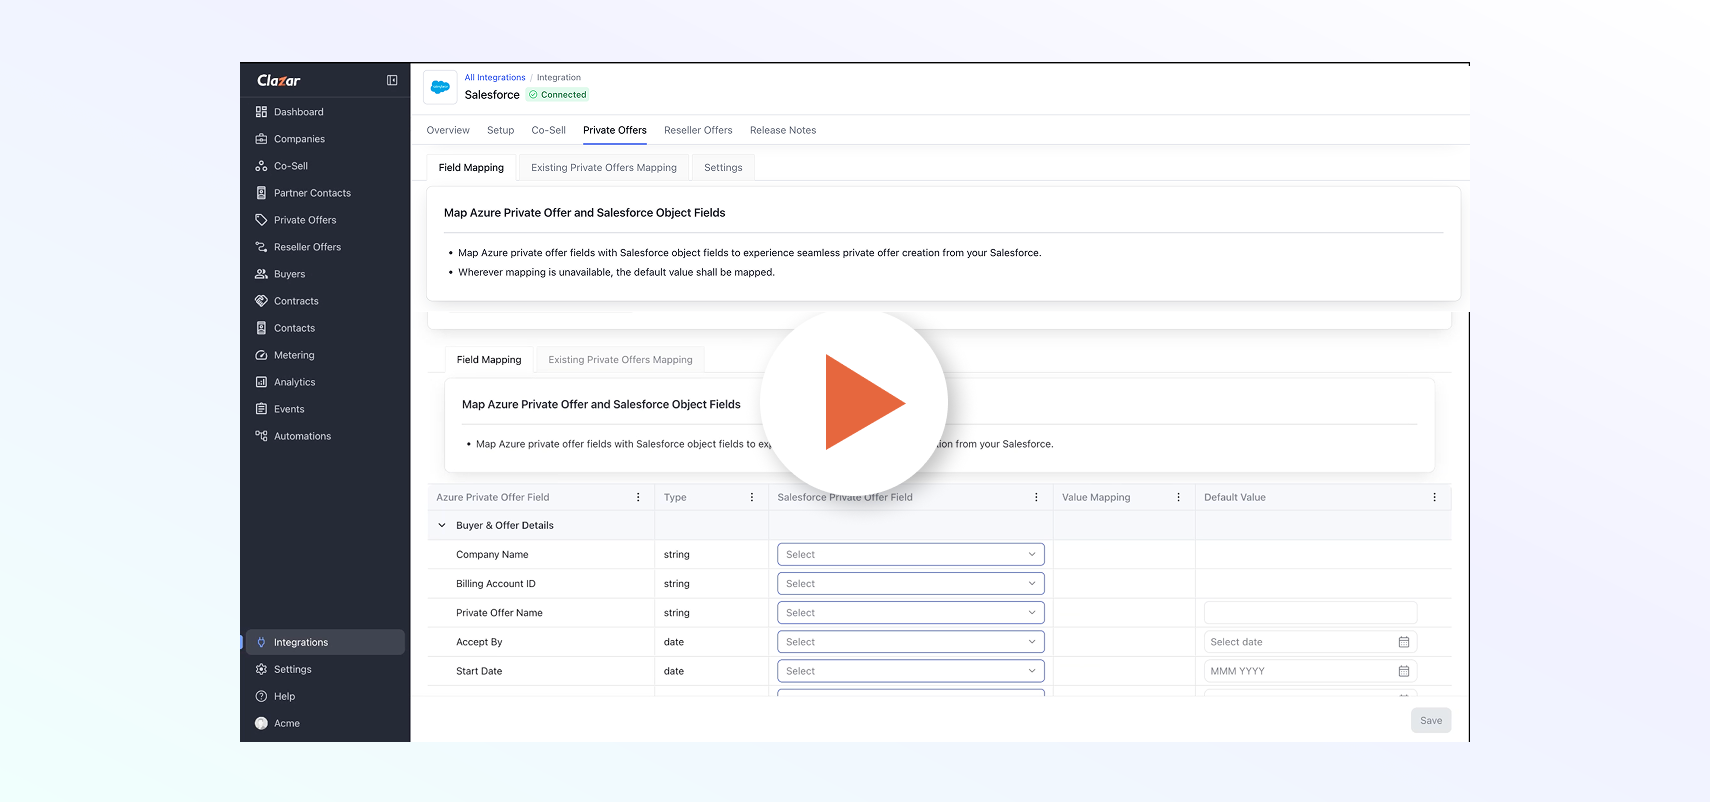Viewport: 1710px width, 802px height.
Task: Open top Existing Private Offers Mapping tab
Action: pos(604,167)
